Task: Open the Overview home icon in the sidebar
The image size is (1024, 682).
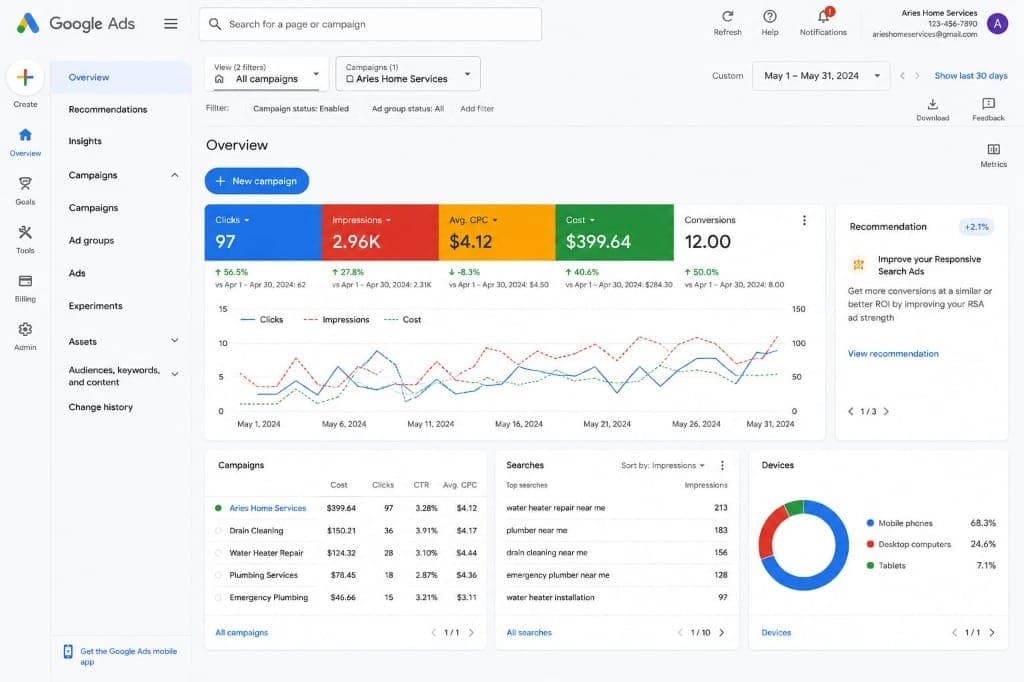Action: pyautogui.click(x=25, y=135)
